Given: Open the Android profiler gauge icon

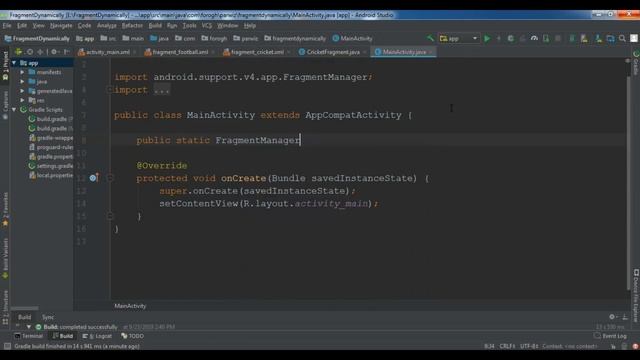Looking at the screenshot, I should pos(534,38).
